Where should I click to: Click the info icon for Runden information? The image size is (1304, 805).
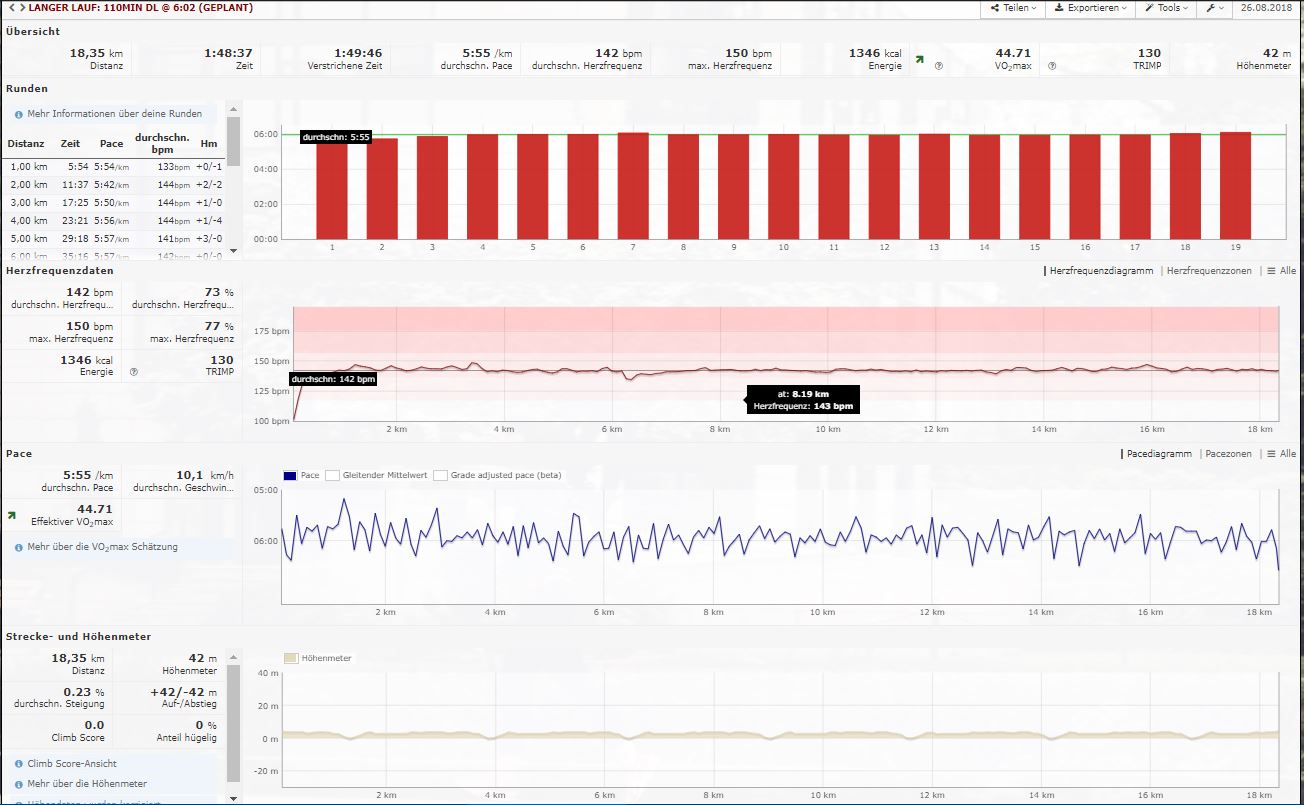[x=18, y=114]
